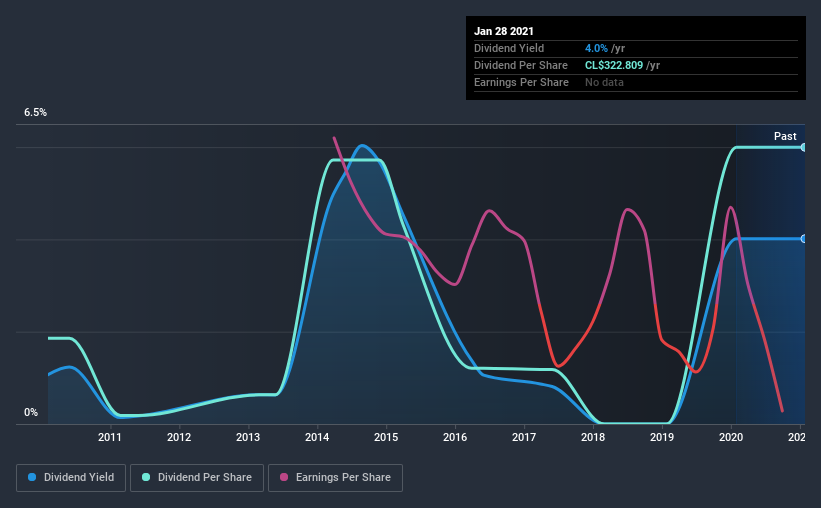Screen dimensions: 821x508
Task: Click the 2012 x-axis label
Action: [x=179, y=437]
